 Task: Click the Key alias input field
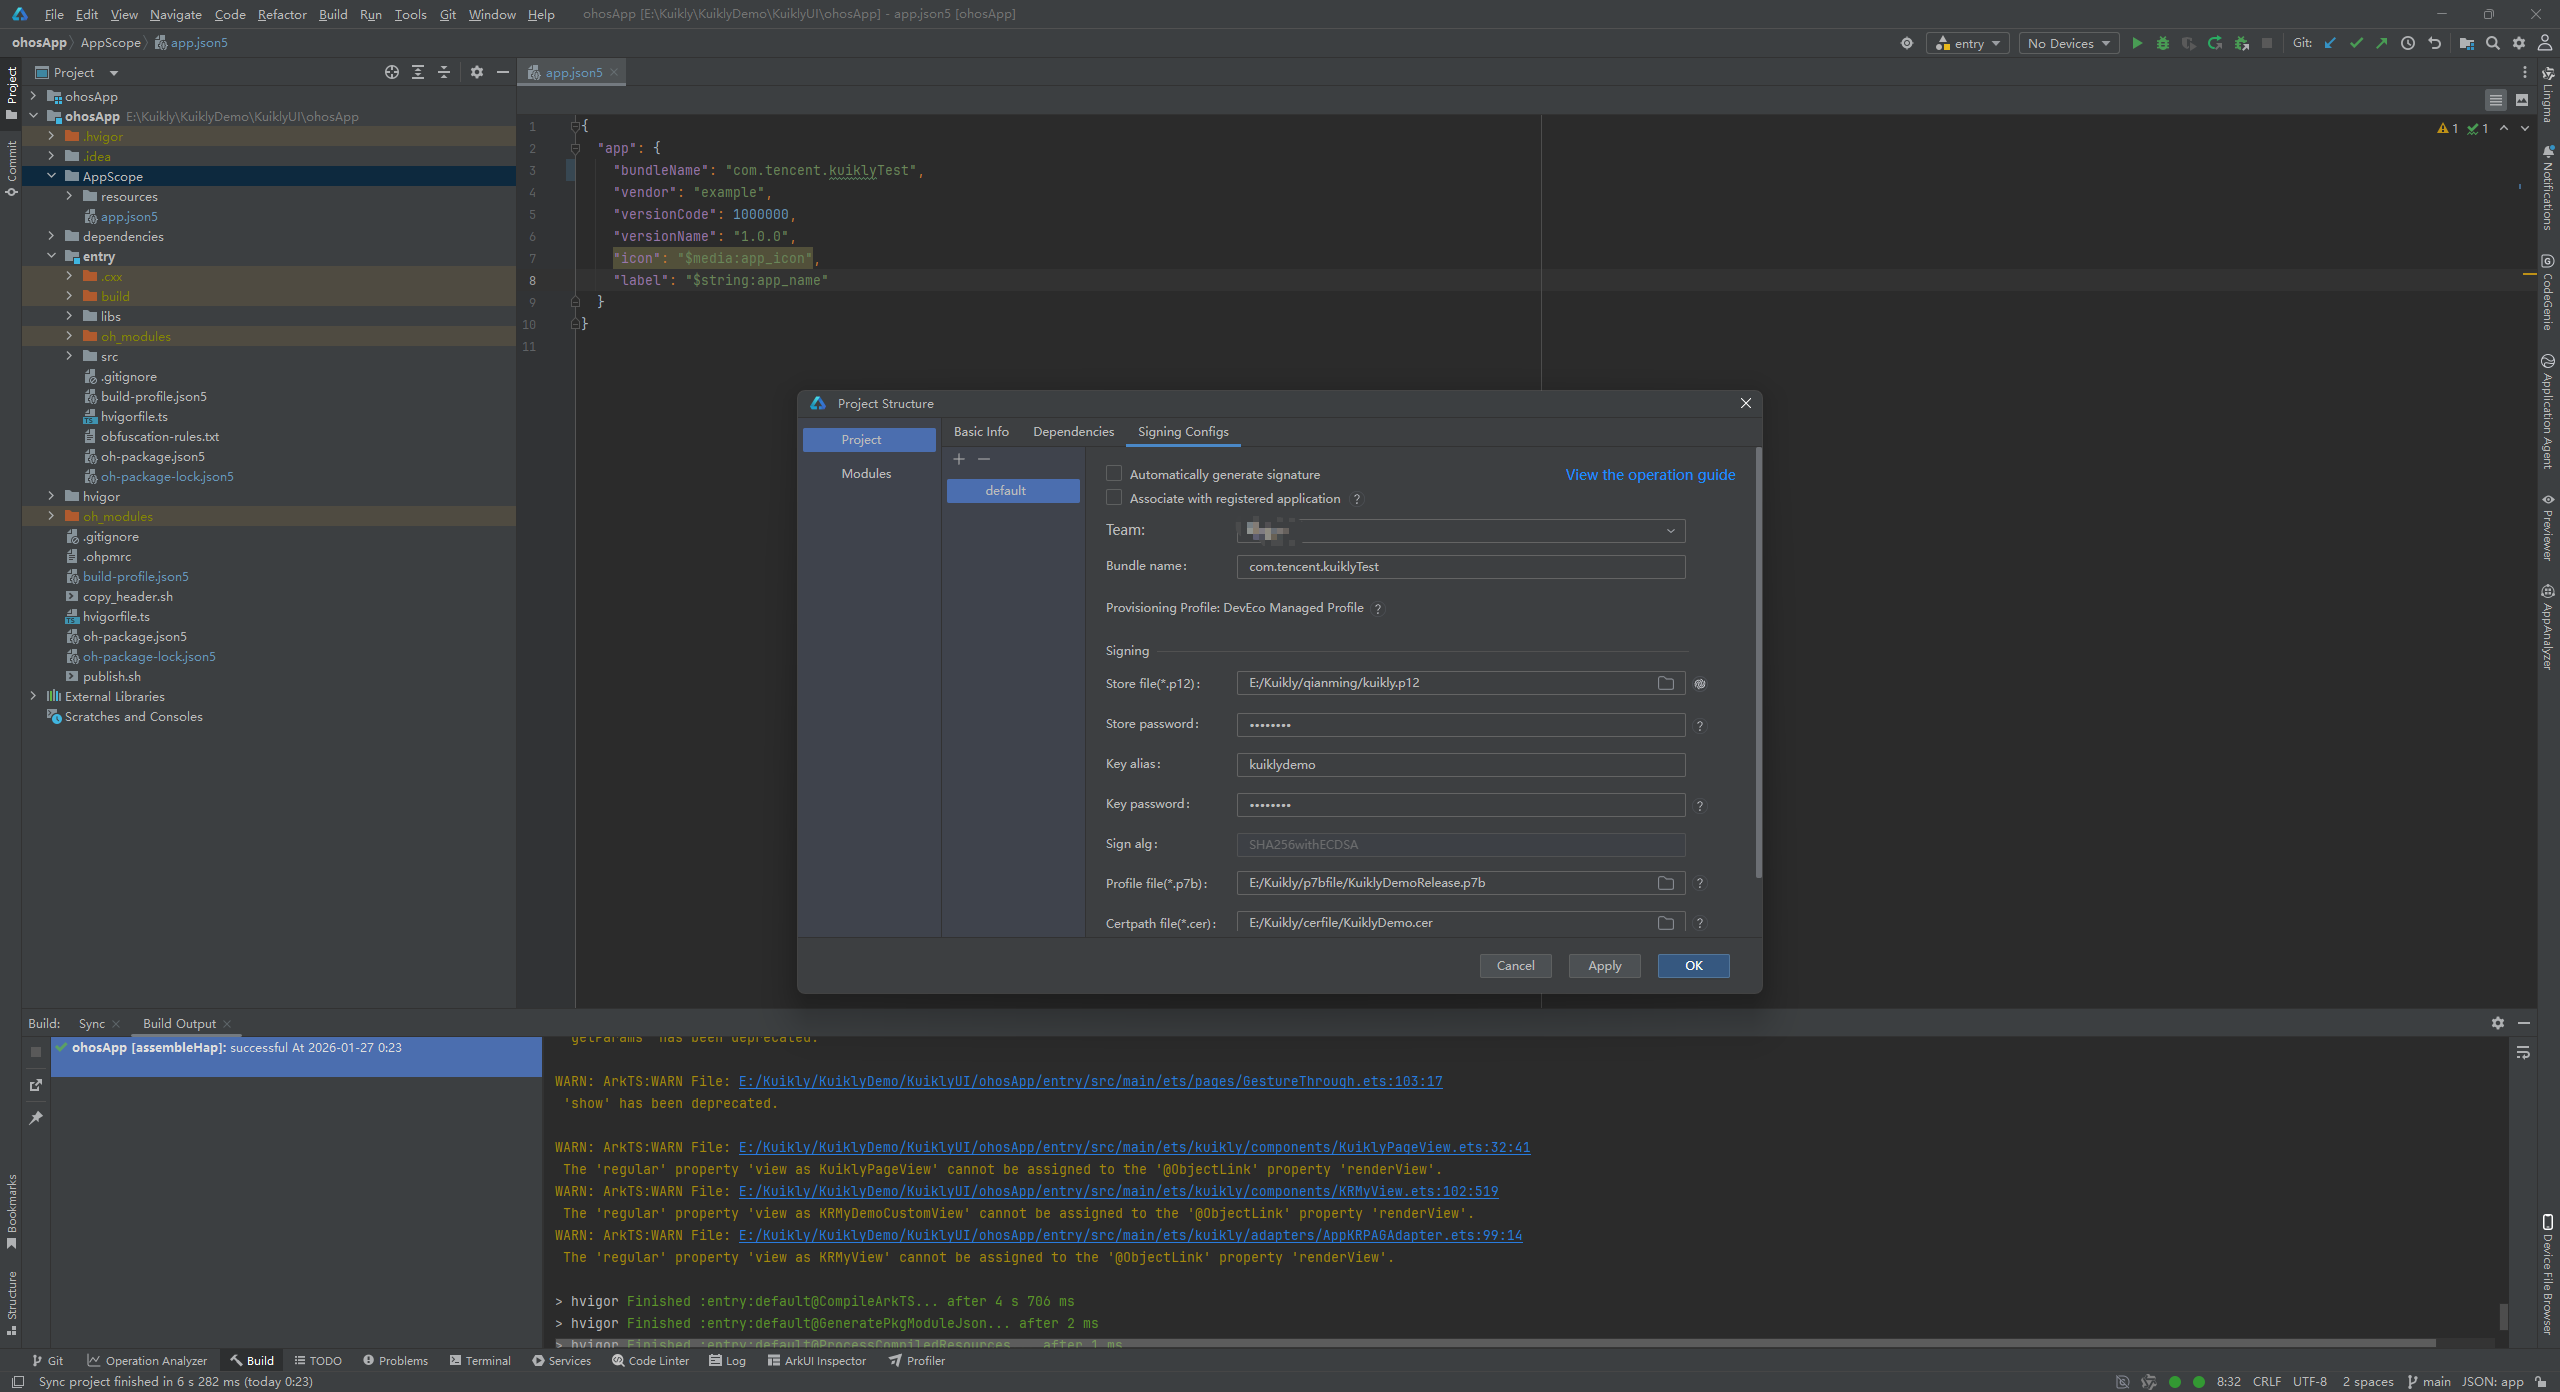click(1460, 765)
